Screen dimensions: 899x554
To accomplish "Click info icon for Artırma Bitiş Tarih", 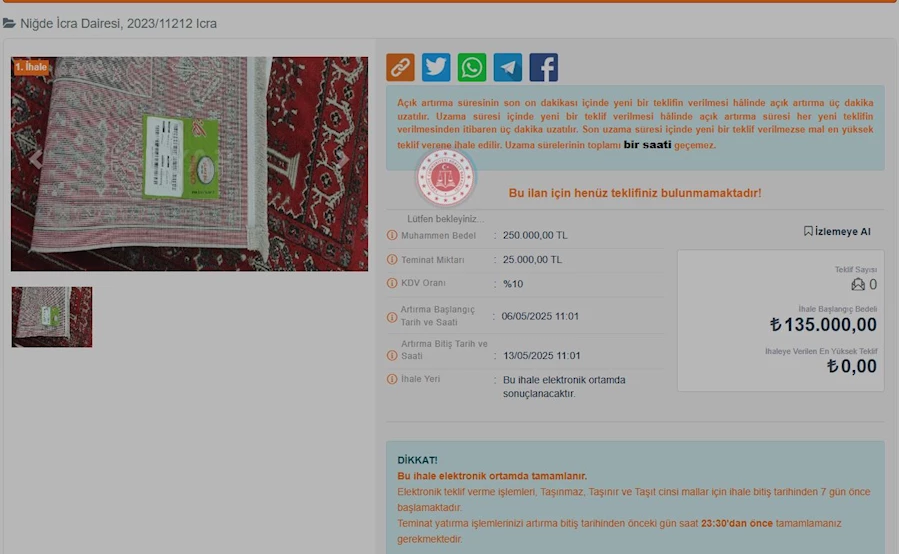I will tap(392, 355).
